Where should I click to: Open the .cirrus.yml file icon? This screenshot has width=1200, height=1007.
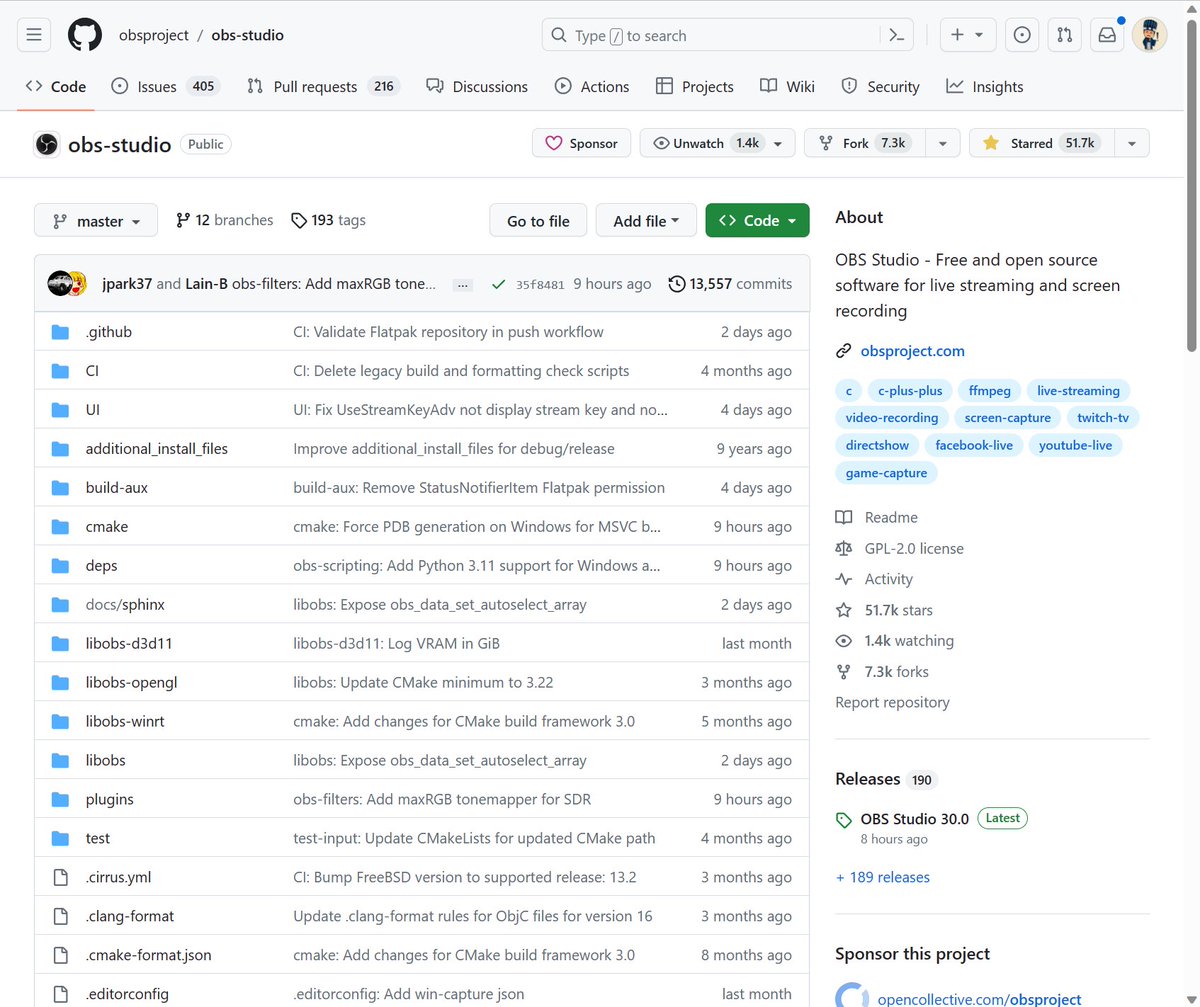(x=60, y=877)
